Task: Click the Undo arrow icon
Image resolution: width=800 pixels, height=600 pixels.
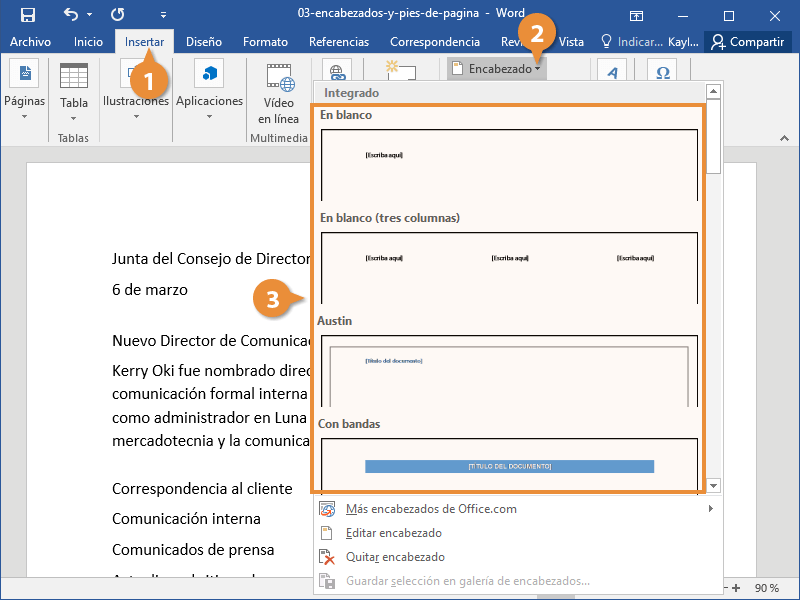Action: [x=71, y=15]
